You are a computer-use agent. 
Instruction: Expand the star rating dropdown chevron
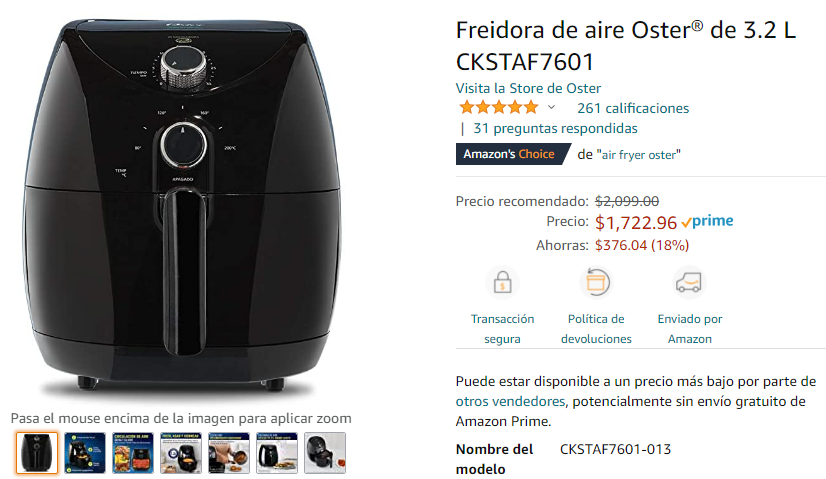click(551, 107)
